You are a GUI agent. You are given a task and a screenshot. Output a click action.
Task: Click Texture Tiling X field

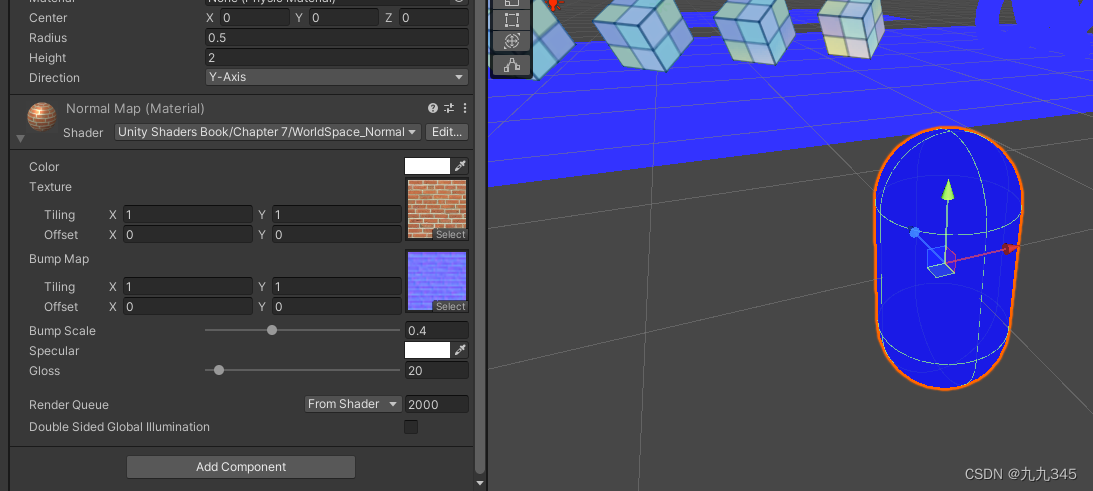[188, 215]
